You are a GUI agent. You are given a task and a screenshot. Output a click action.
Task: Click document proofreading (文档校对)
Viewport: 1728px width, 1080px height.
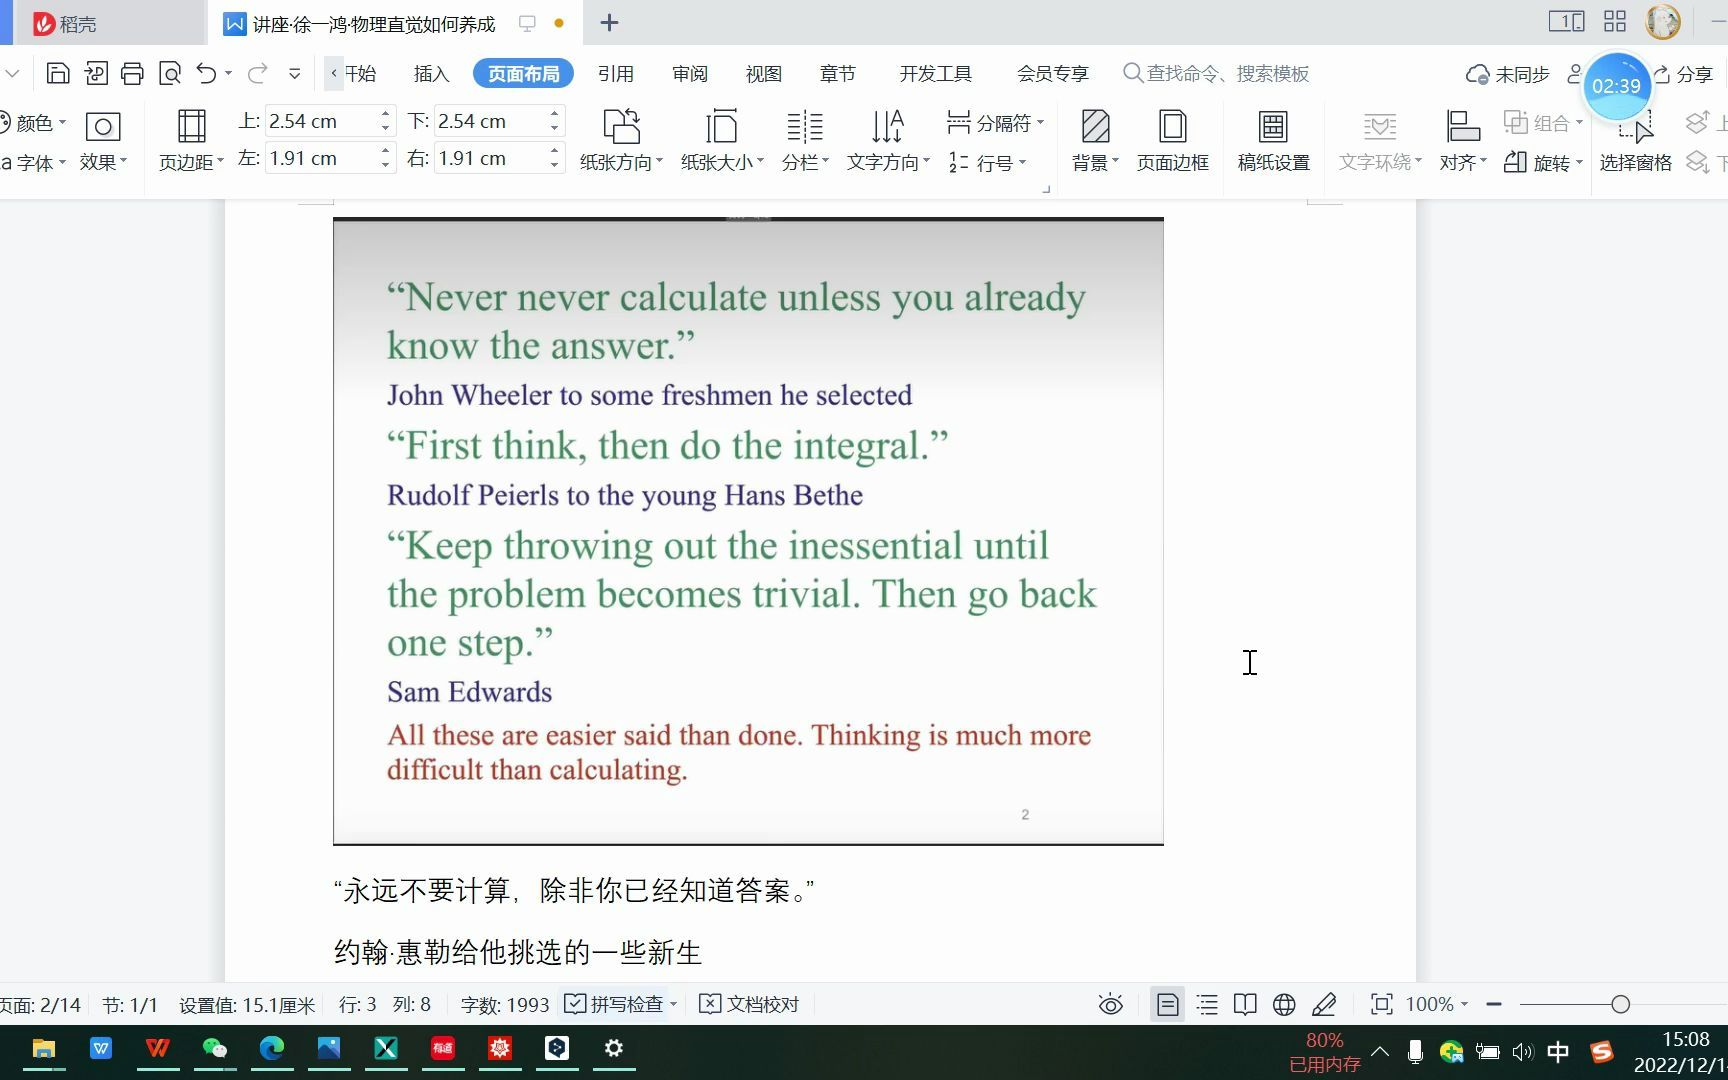[749, 1004]
